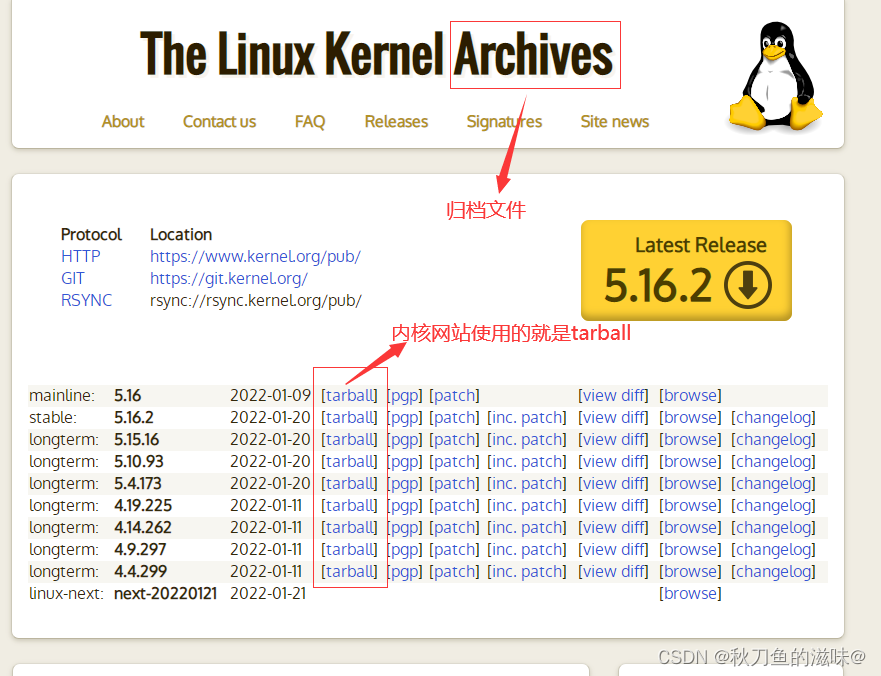
Task: Click the 4.14.262 version number
Action: point(143,527)
